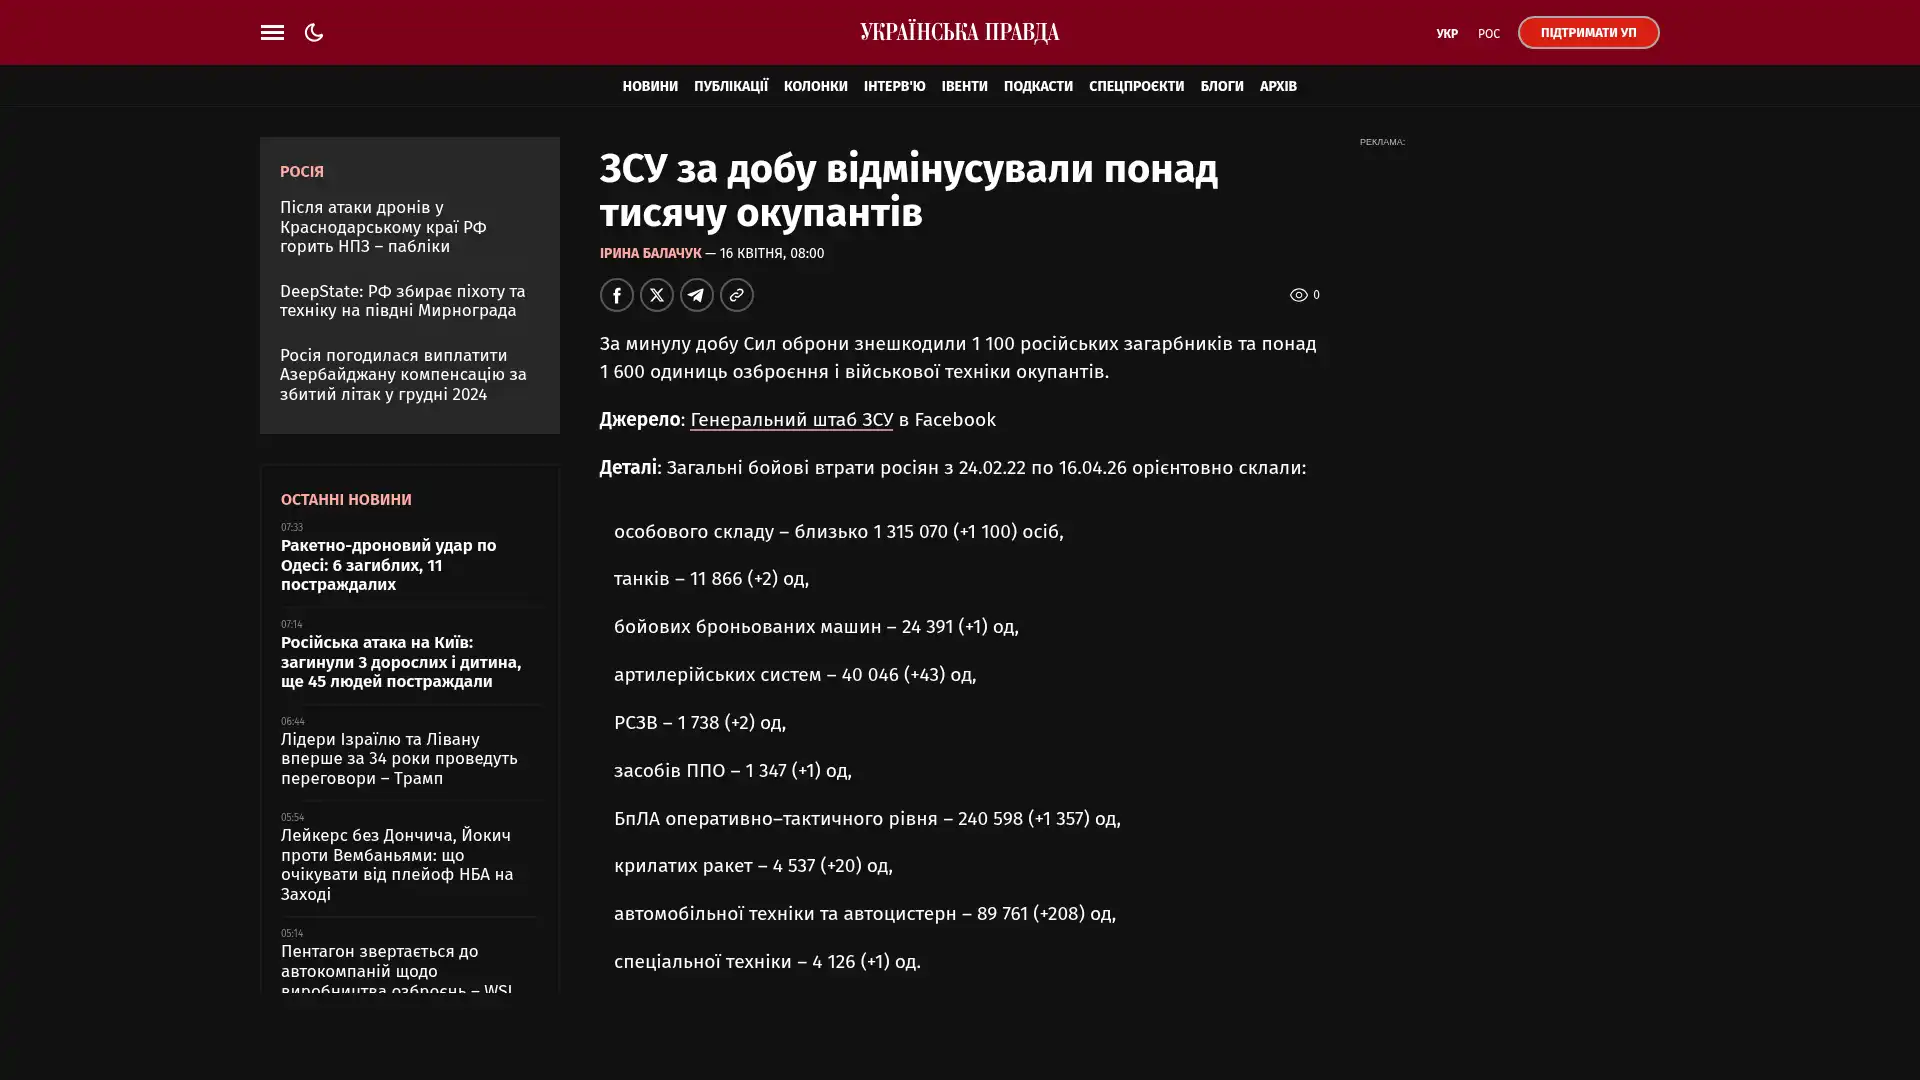Go to the Архів section
The image size is (1920, 1080).
[x=1277, y=86]
